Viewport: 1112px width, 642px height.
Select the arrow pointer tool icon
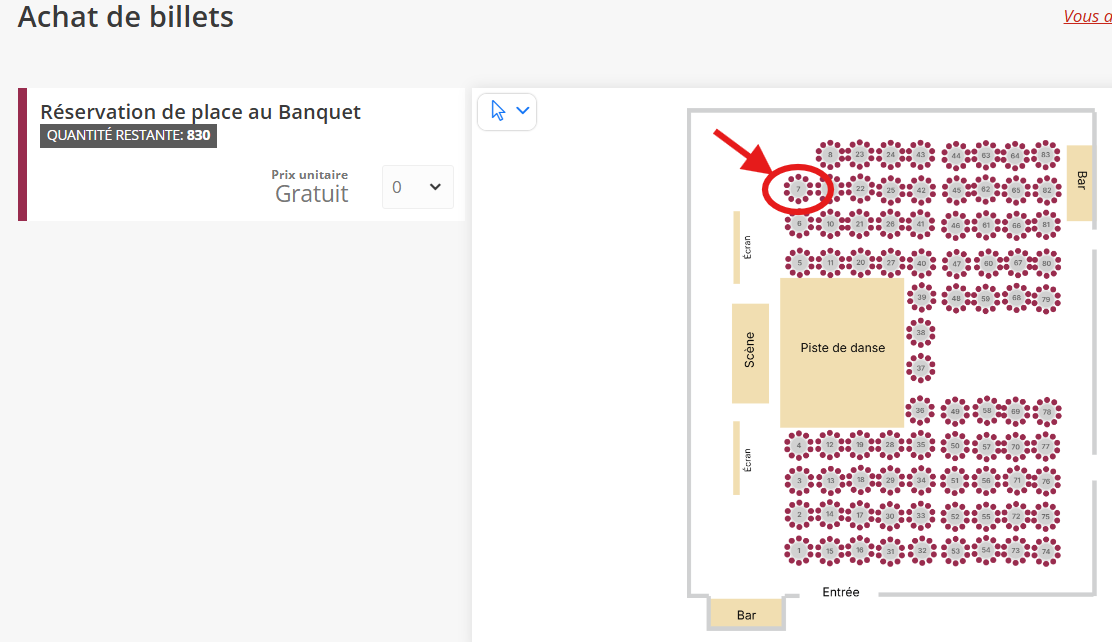click(498, 111)
